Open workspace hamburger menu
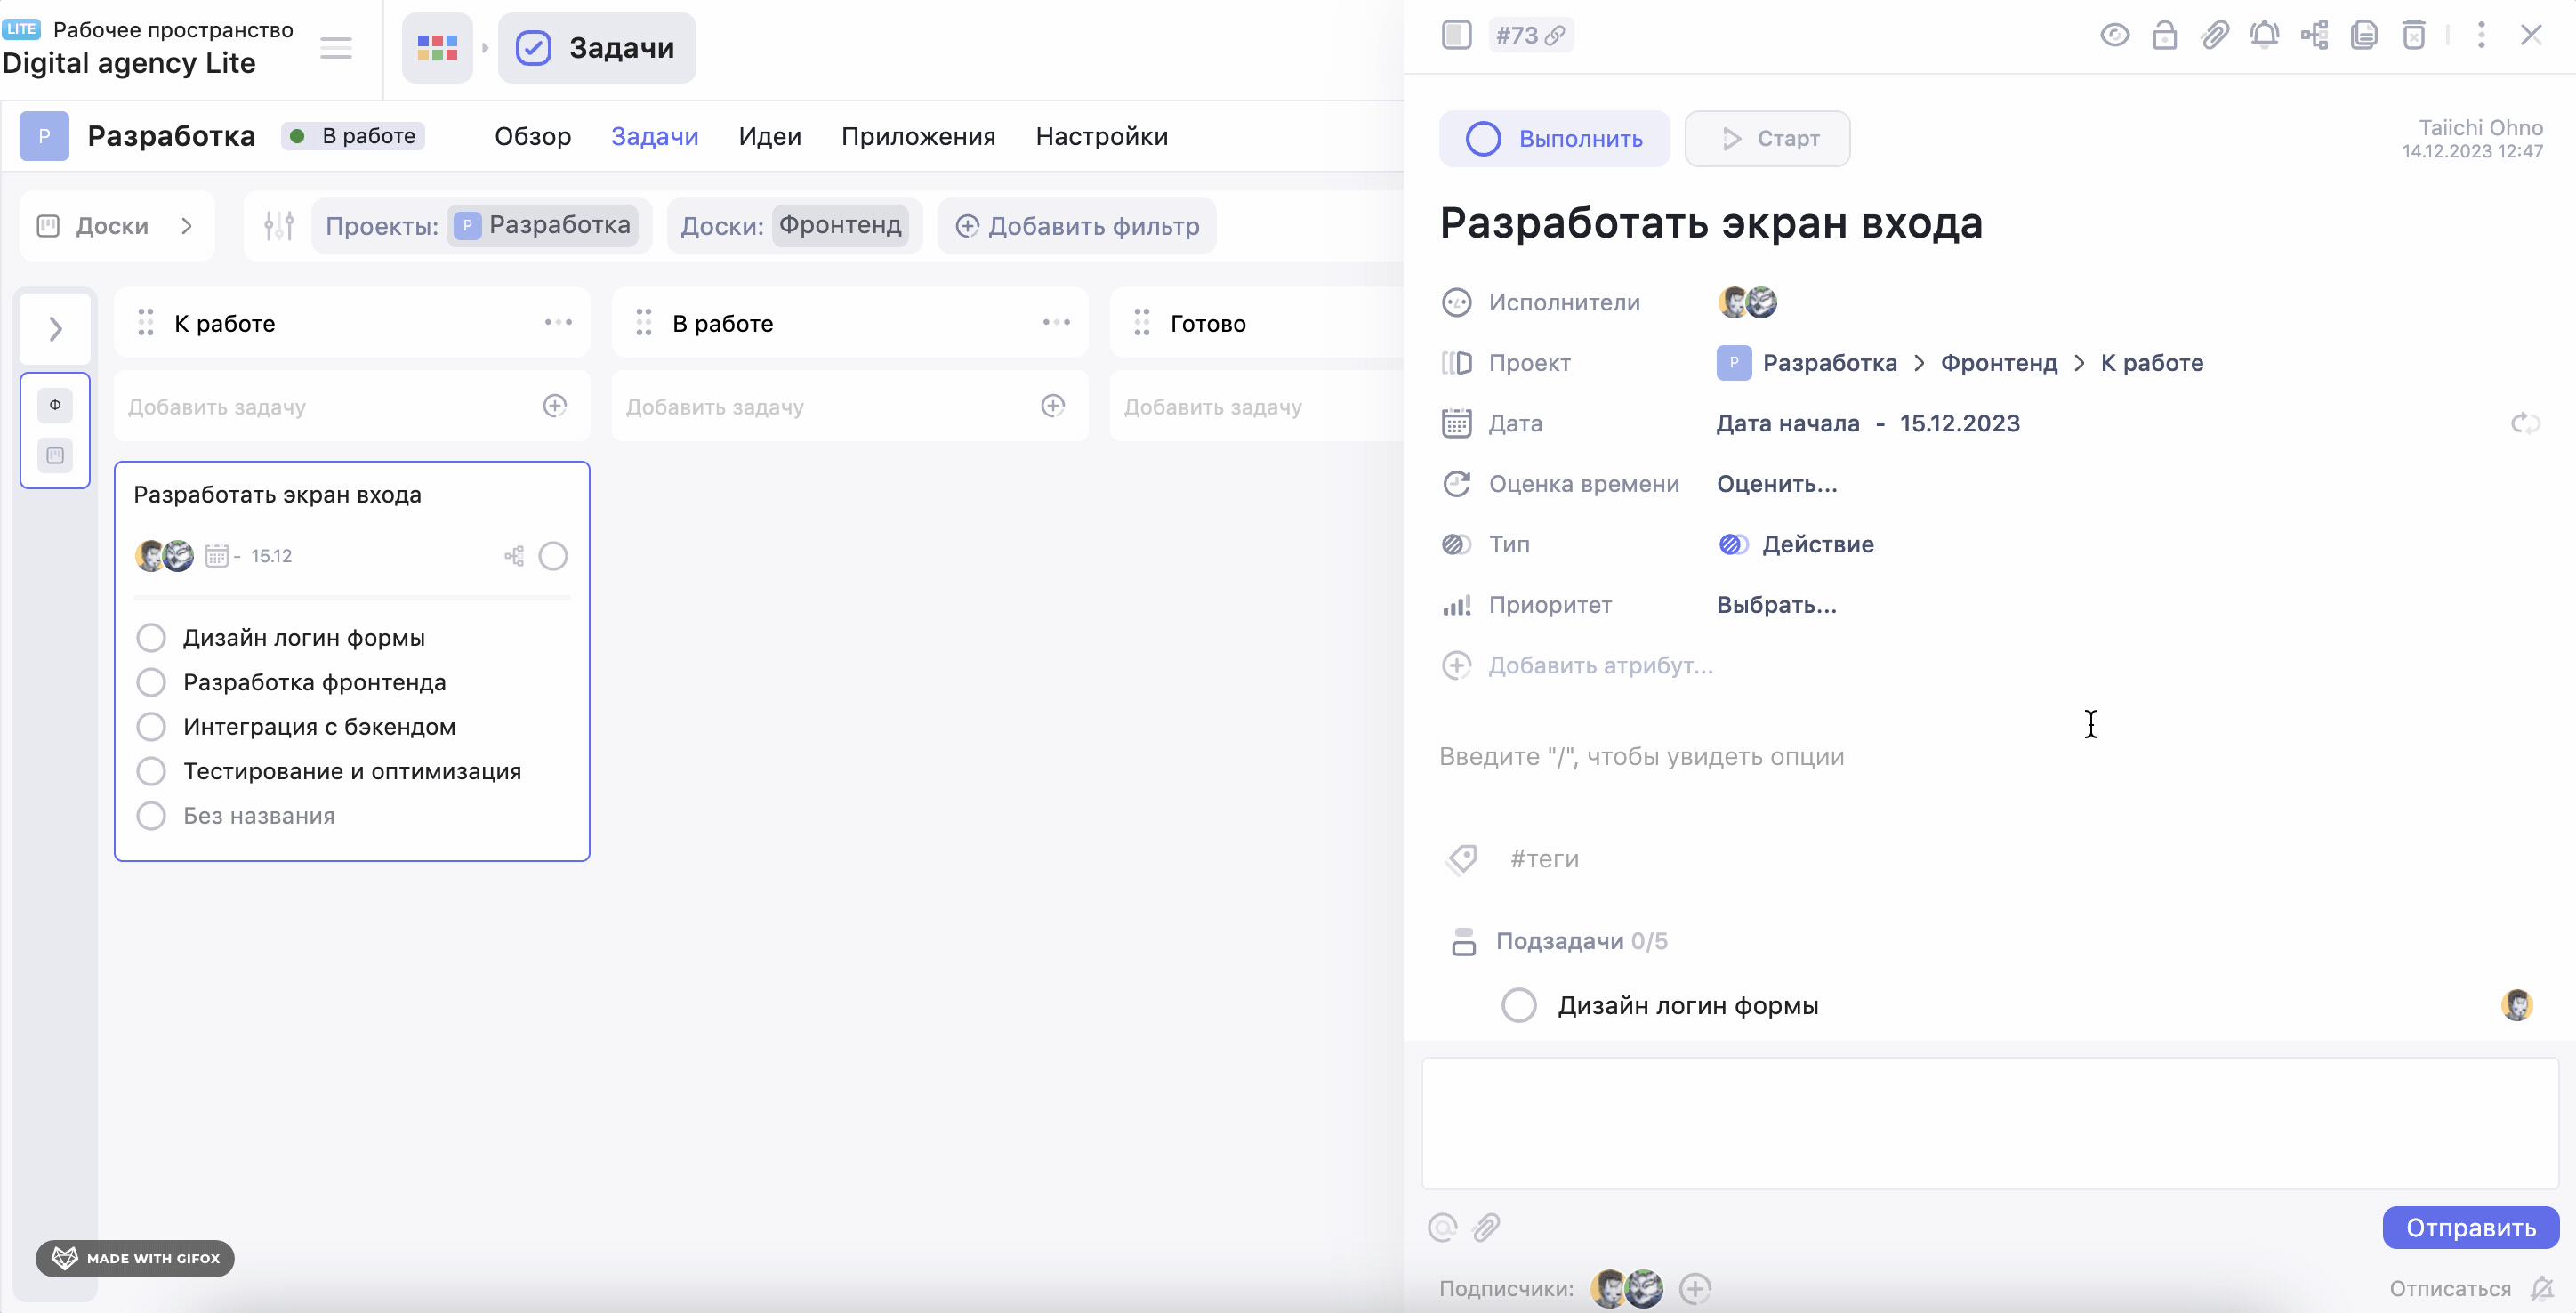This screenshot has width=2576, height=1313. (x=336, y=48)
